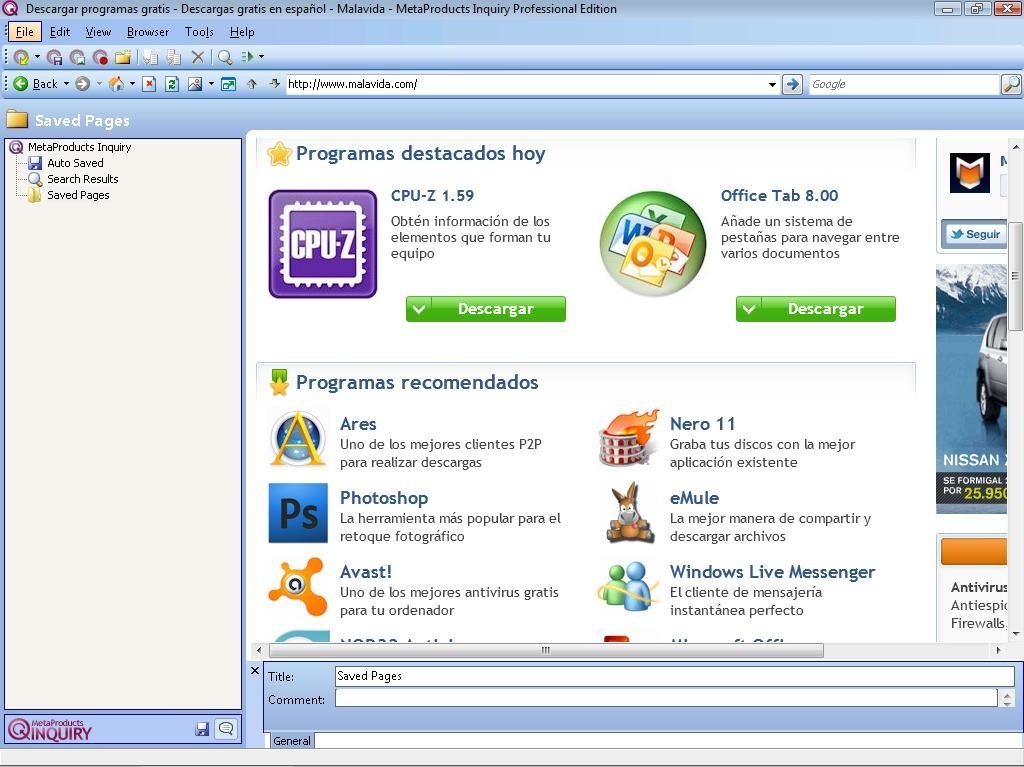
Task: Click the CPU-Z Descargar button
Action: [485, 309]
